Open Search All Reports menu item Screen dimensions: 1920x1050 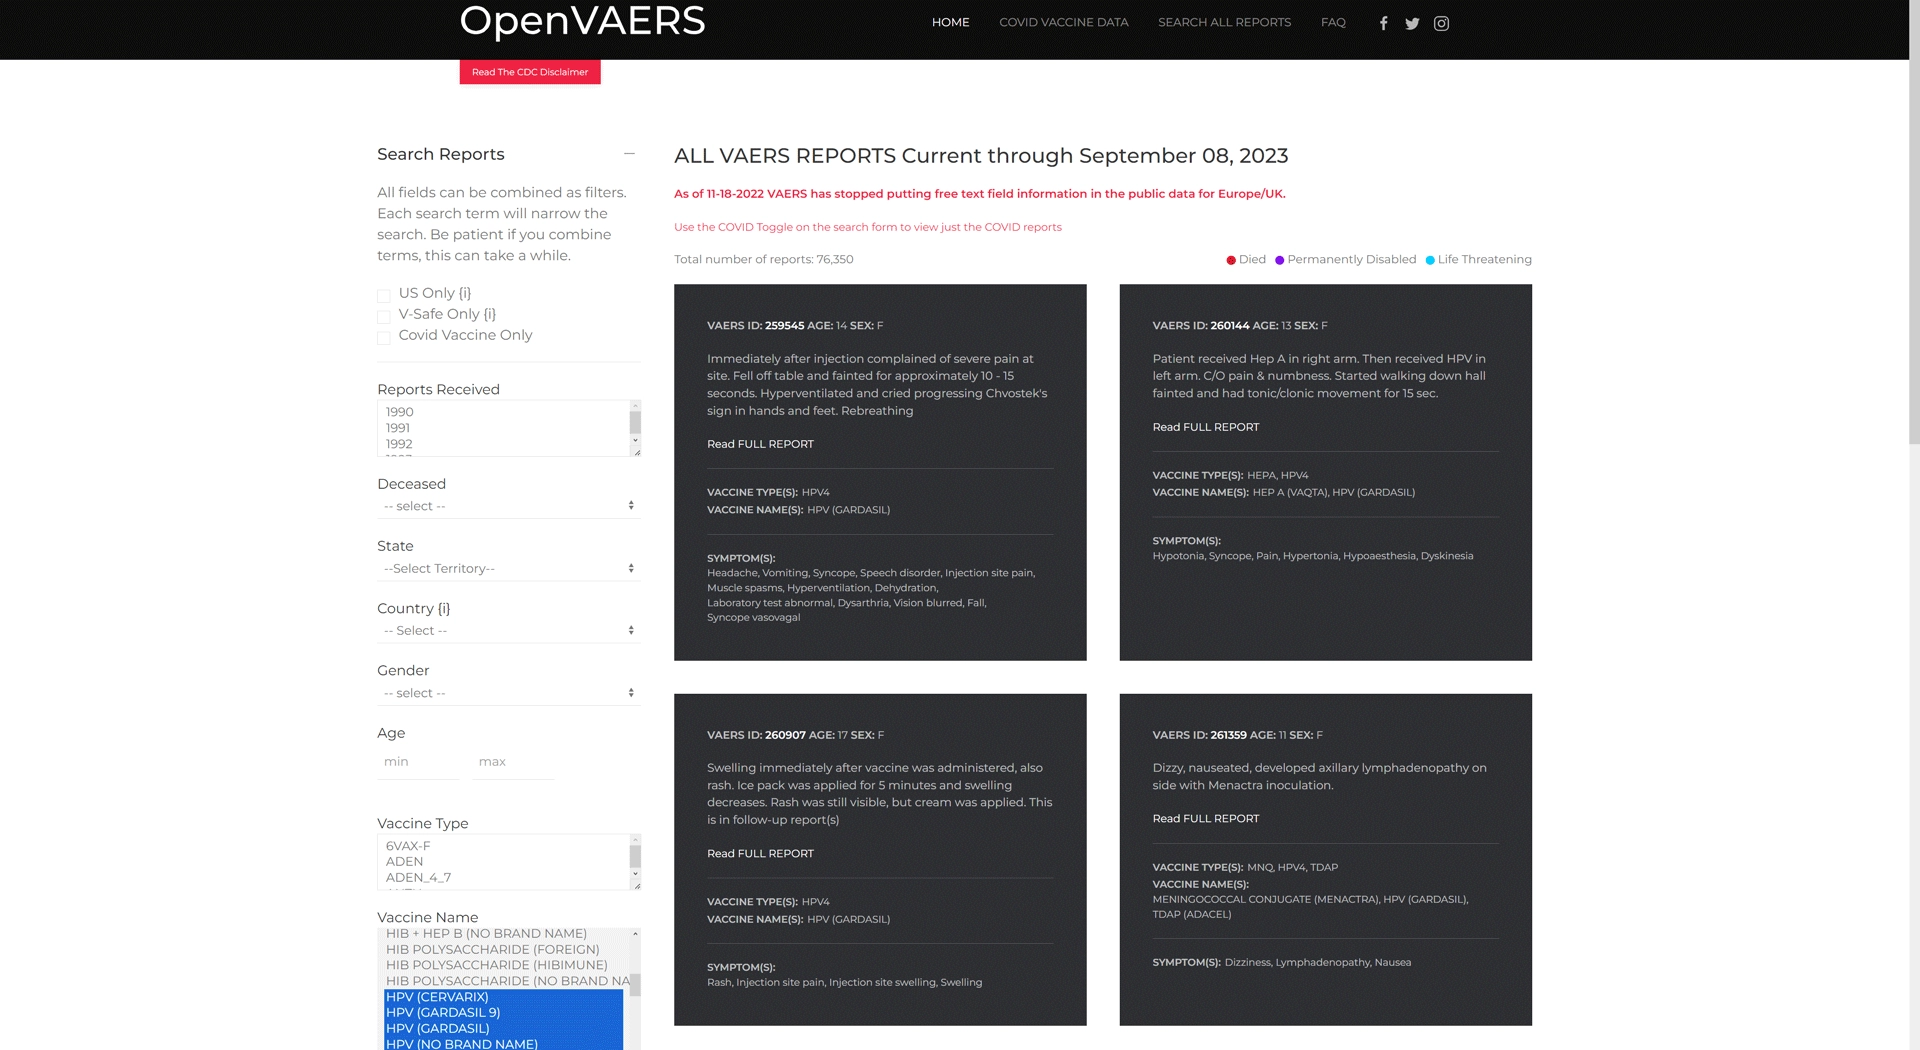tap(1224, 22)
